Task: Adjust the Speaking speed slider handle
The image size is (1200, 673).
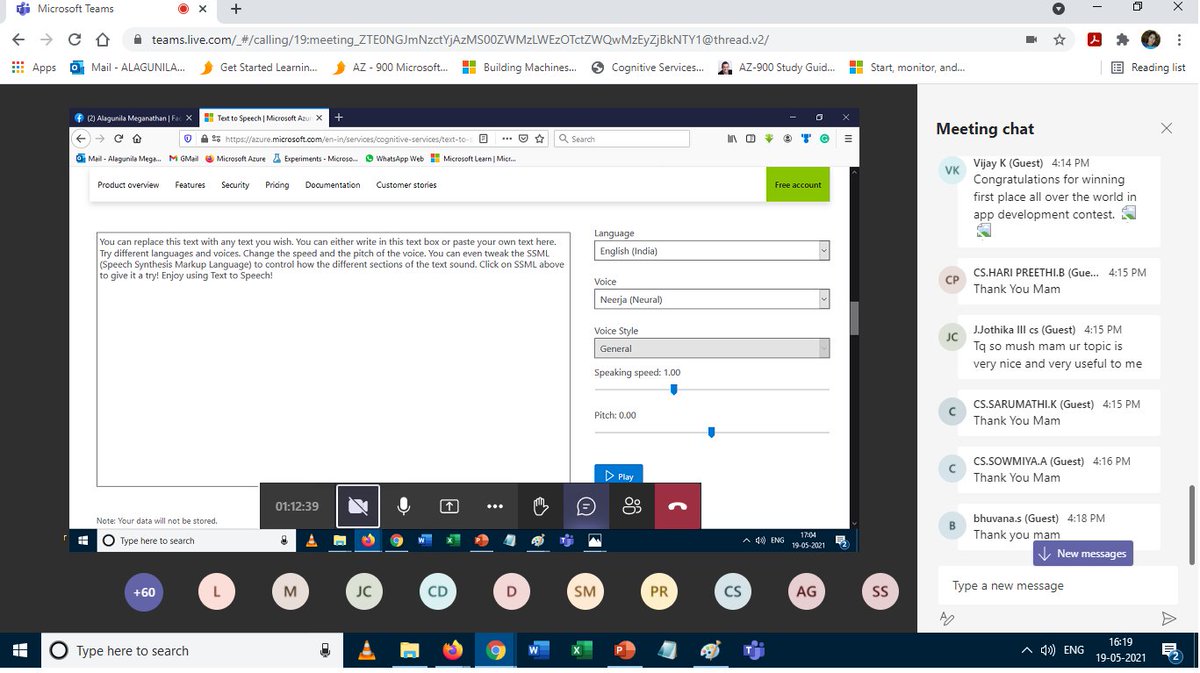Action: (674, 389)
